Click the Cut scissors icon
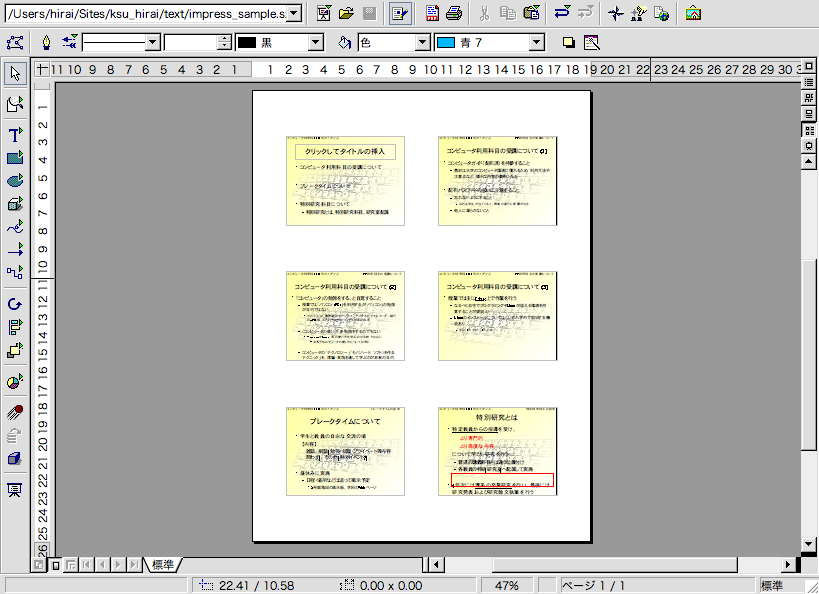The width and height of the screenshot is (819, 594). coord(484,14)
